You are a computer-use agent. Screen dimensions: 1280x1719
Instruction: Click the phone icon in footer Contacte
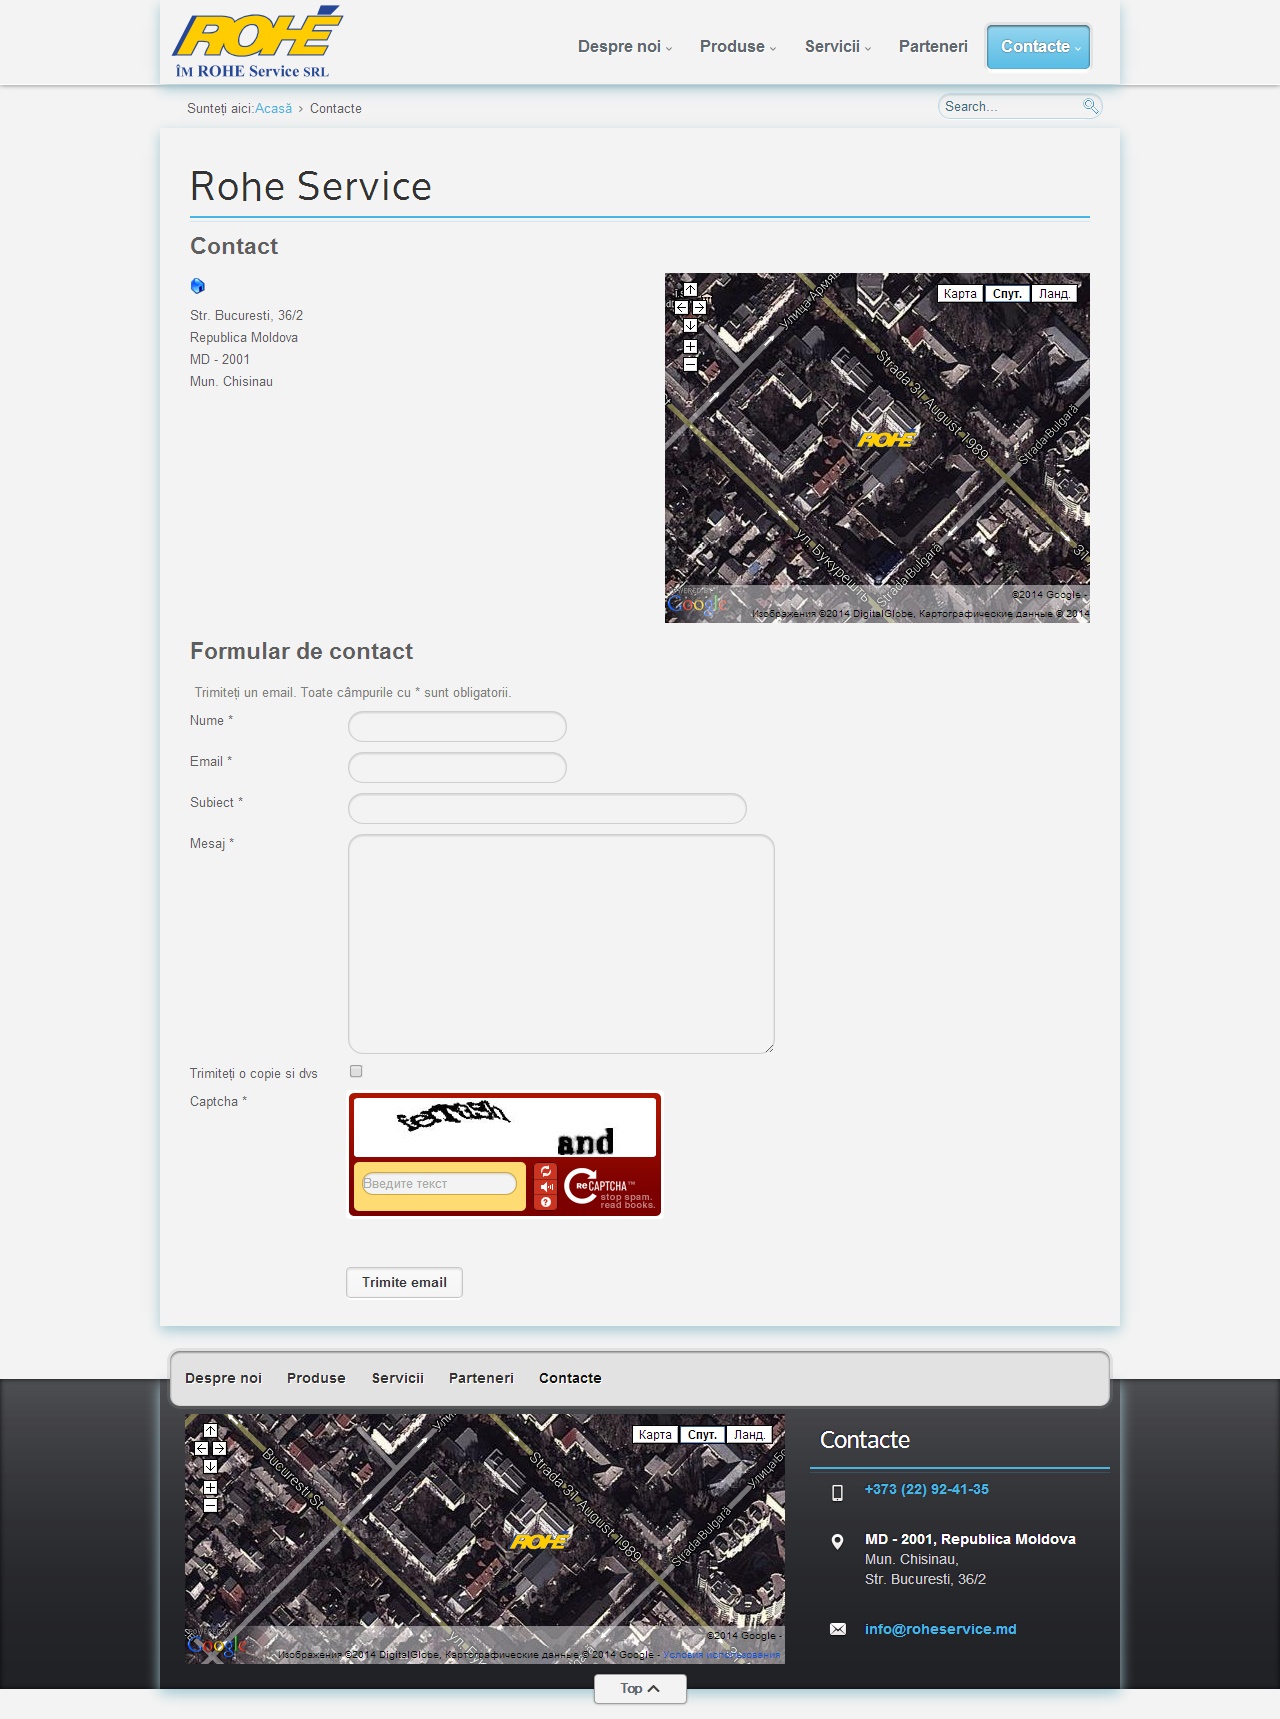click(838, 1493)
